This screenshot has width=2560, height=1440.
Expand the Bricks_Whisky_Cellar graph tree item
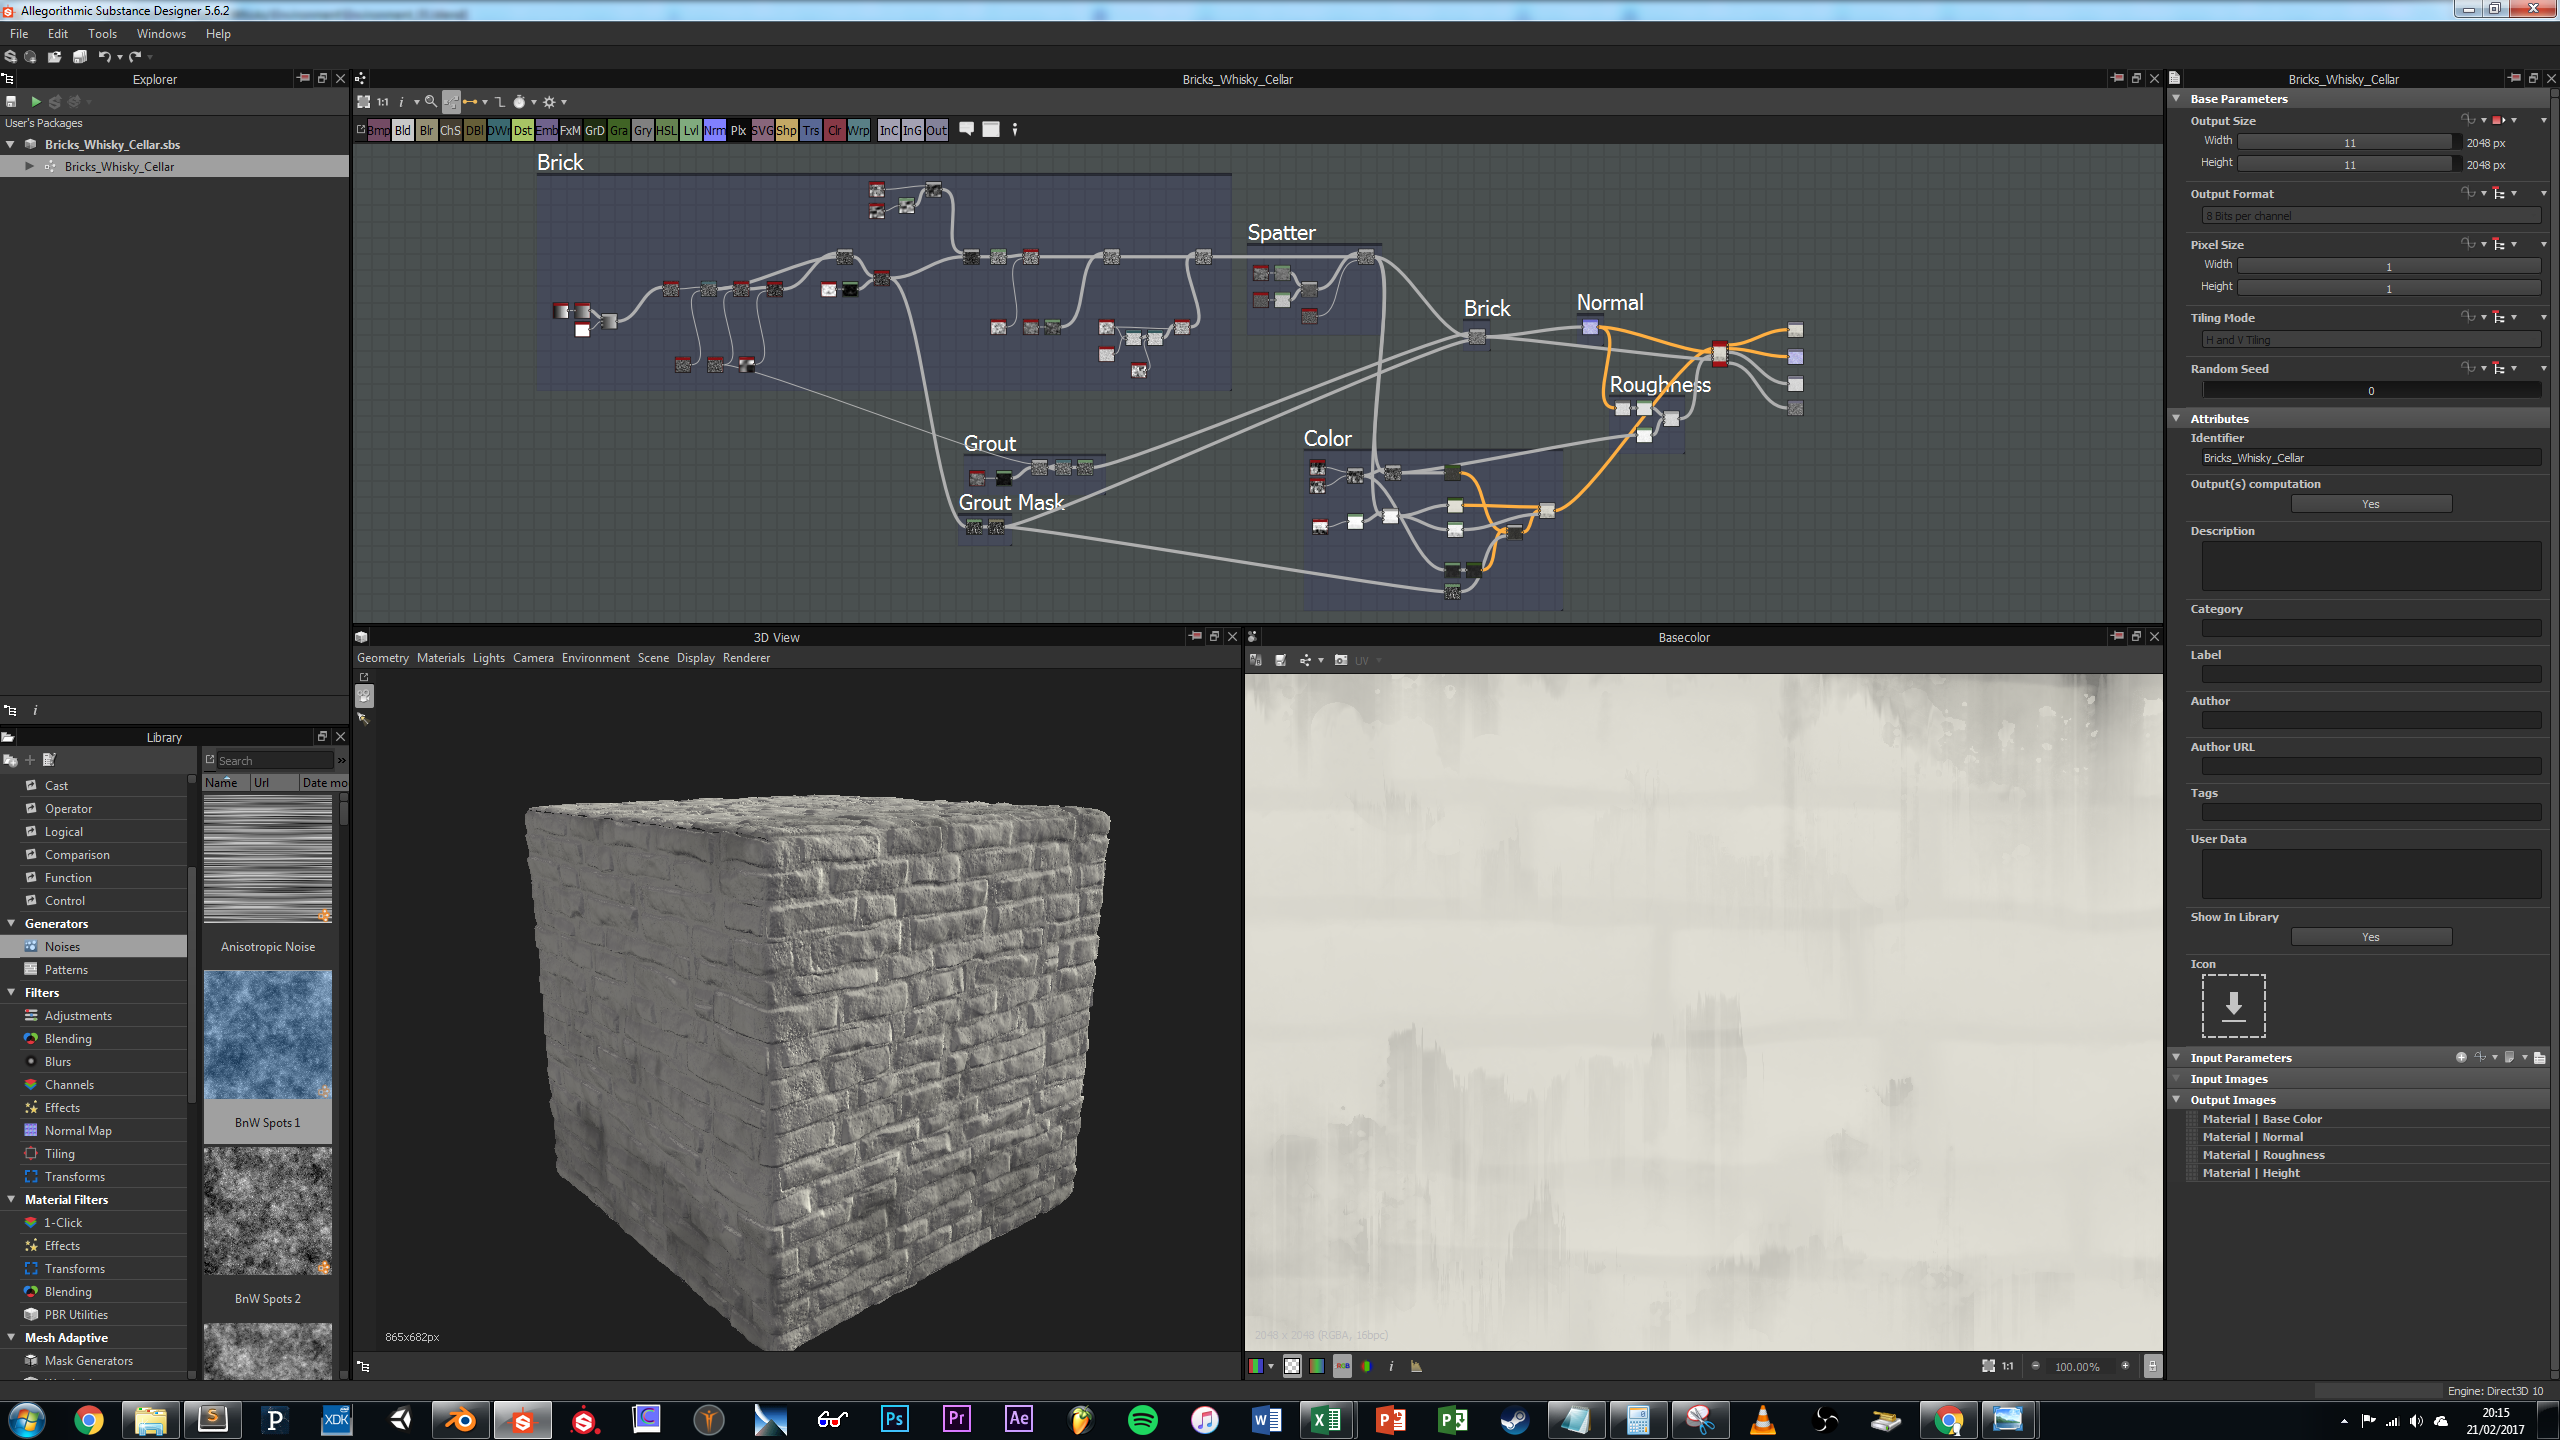point(30,167)
